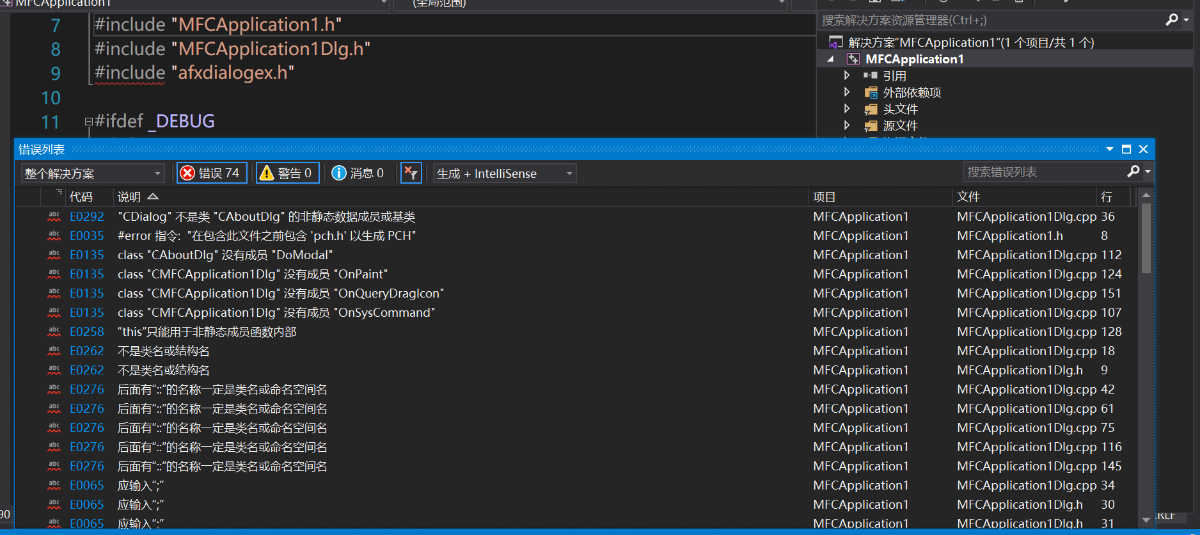Sort errors by 代码 column header

88,197
